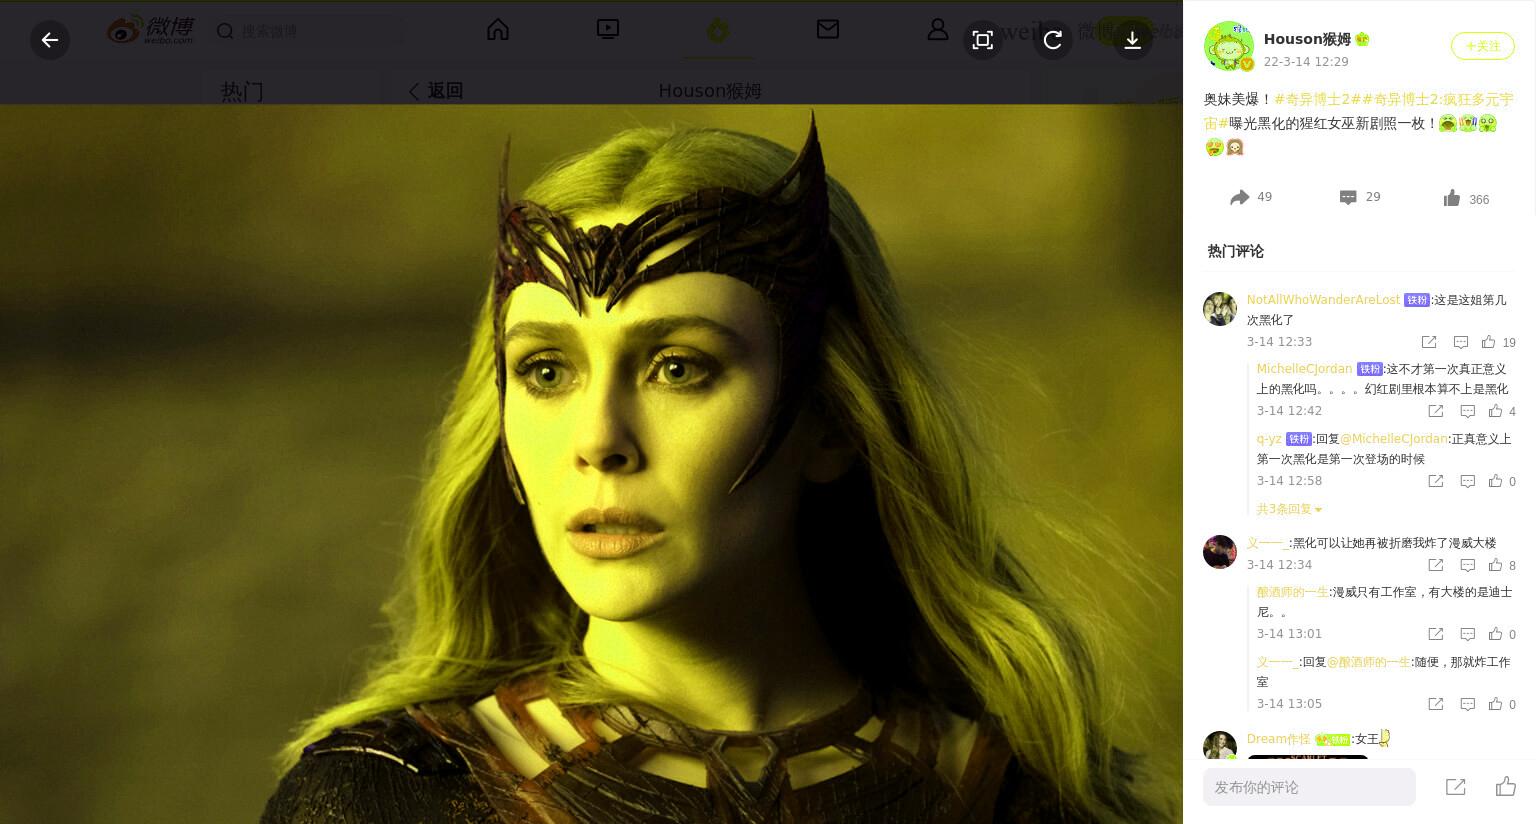Click thumbs-up icon beside comment input

1506,787
